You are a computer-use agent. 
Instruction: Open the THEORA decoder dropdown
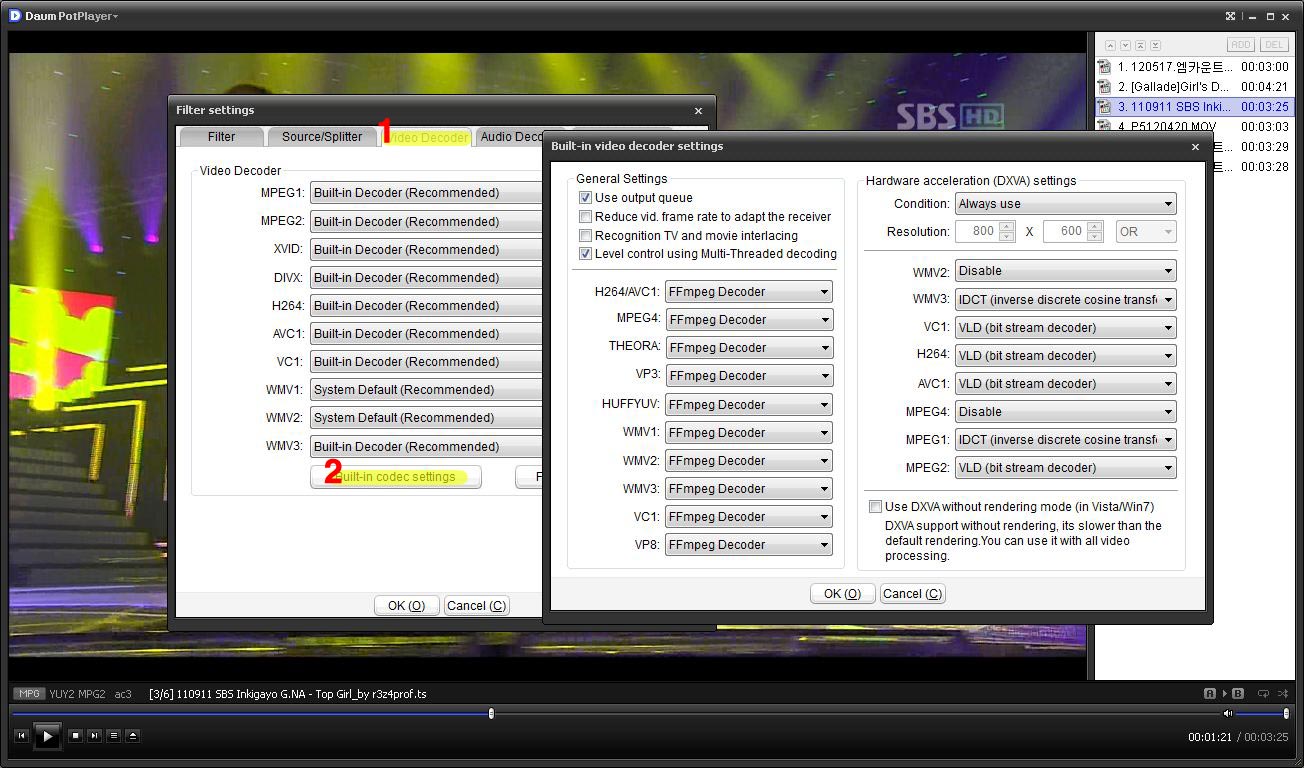pos(749,348)
